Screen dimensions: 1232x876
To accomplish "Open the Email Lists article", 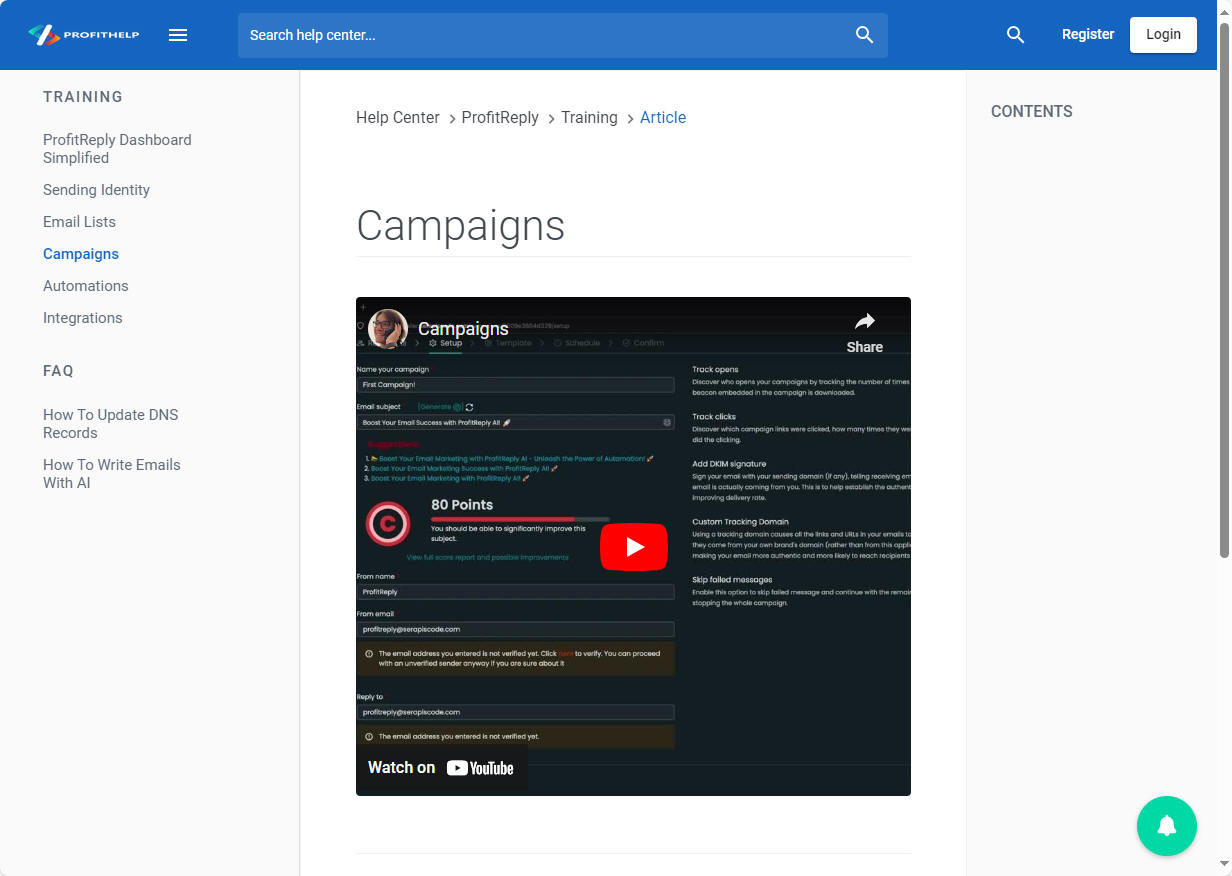I will [x=79, y=222].
